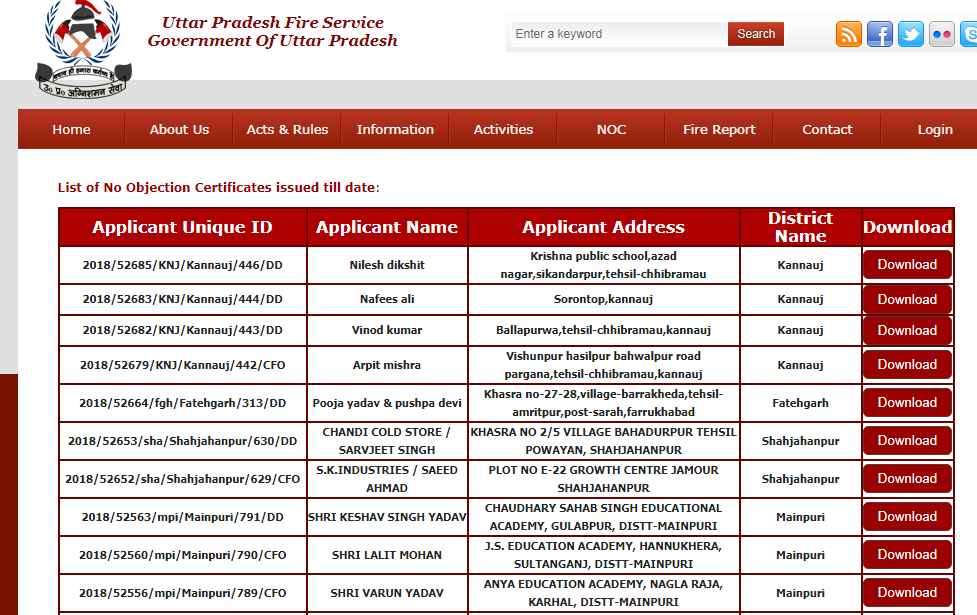Download the certificate for Arpit mishra
This screenshot has height=615, width=977.
(x=906, y=364)
